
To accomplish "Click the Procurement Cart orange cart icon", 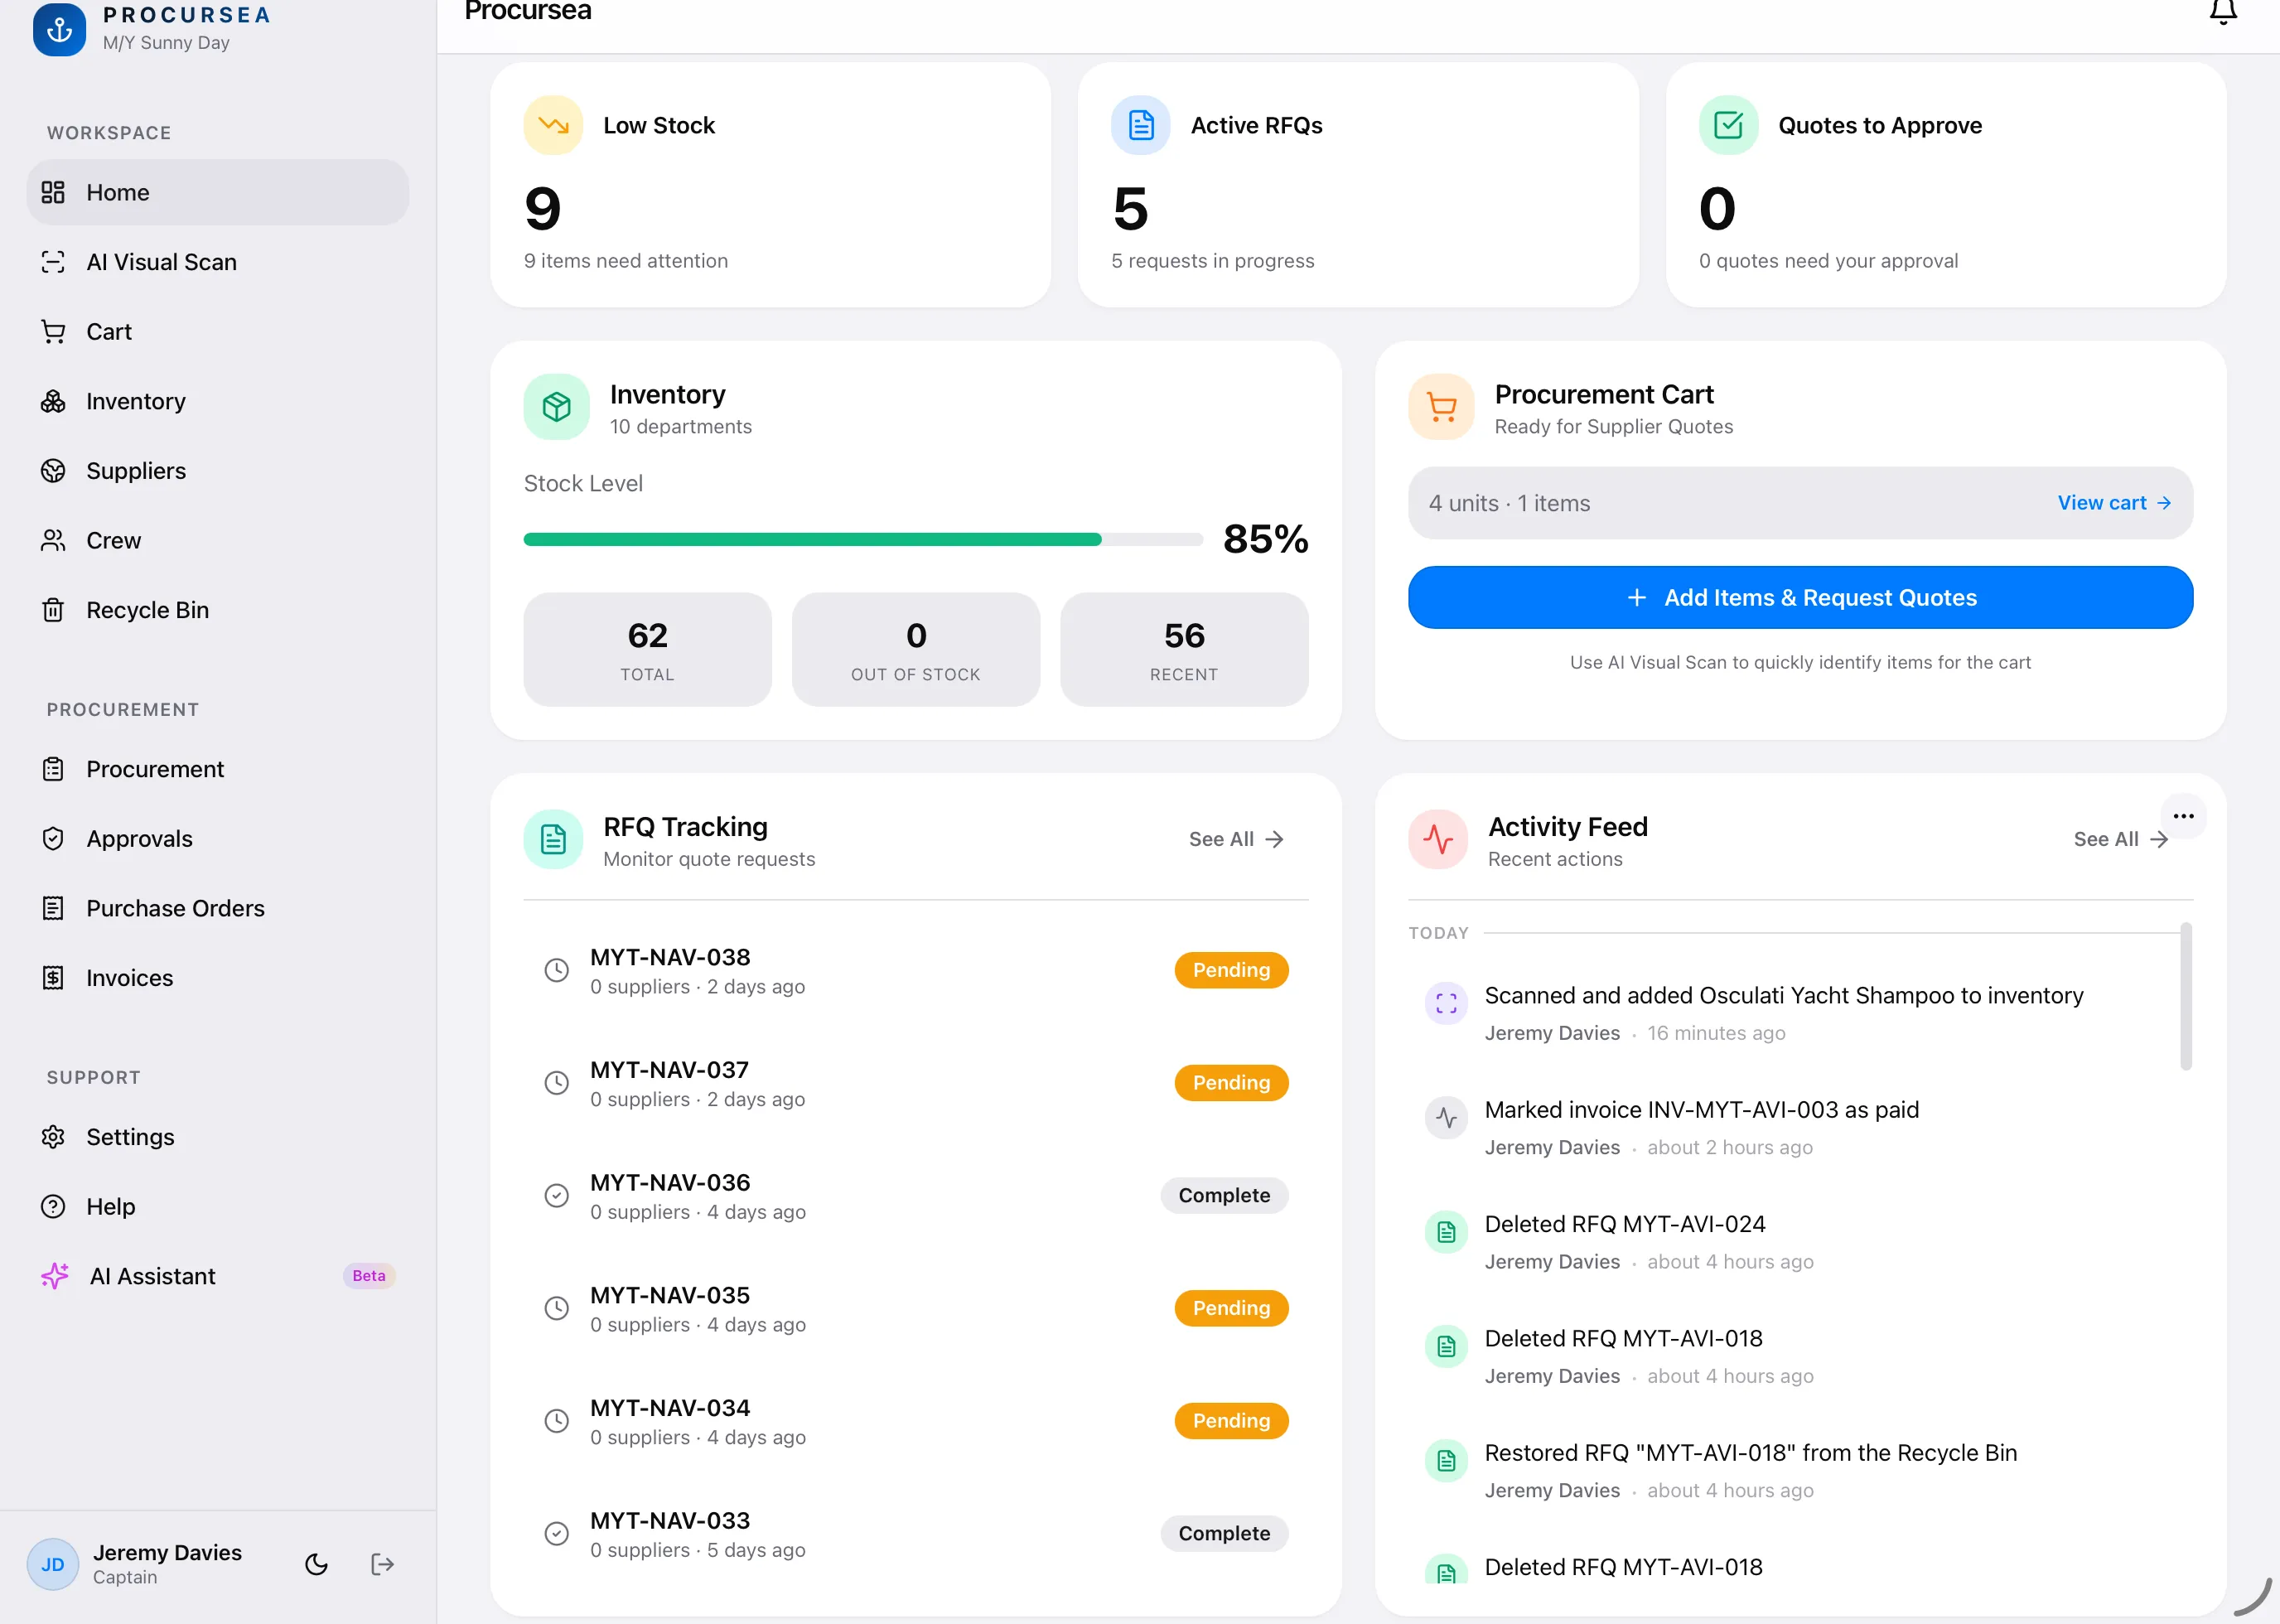I will [x=1441, y=407].
